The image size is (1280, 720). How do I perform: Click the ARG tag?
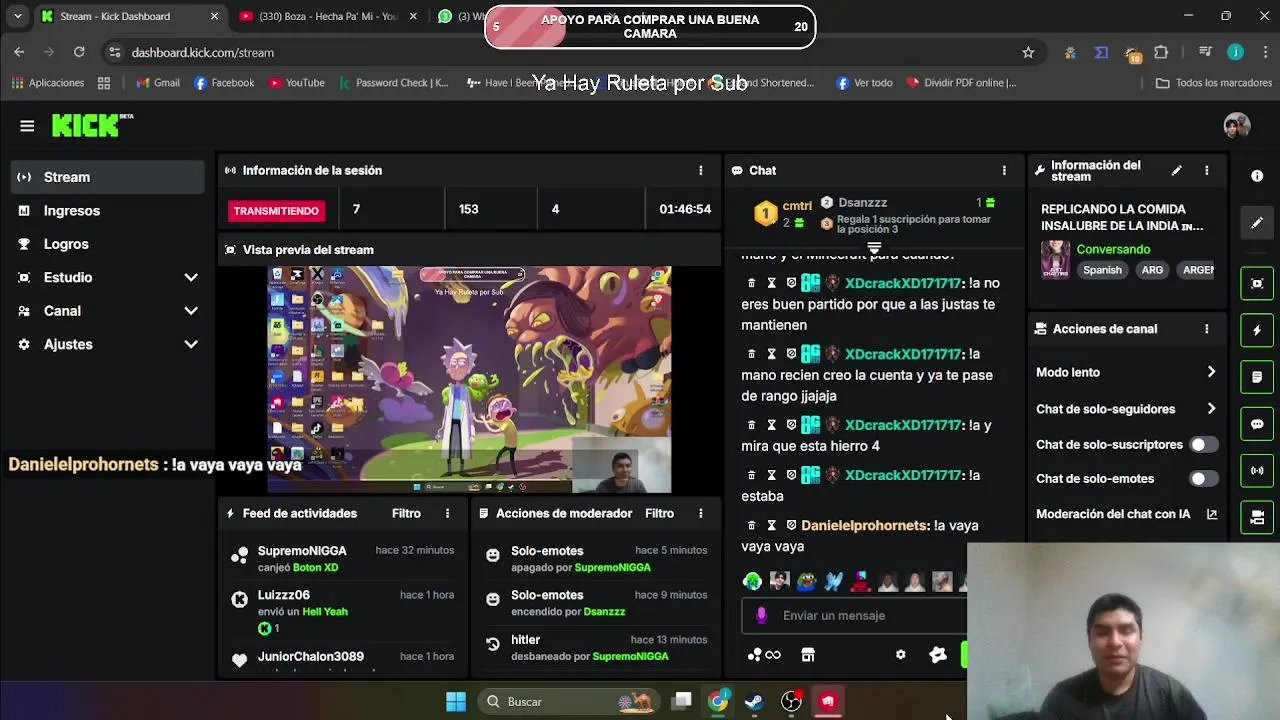coord(1152,270)
